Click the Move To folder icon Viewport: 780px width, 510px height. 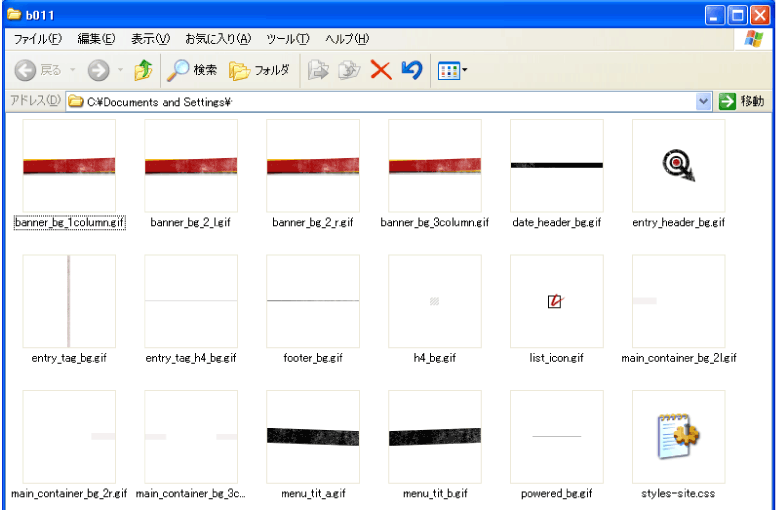[318, 70]
